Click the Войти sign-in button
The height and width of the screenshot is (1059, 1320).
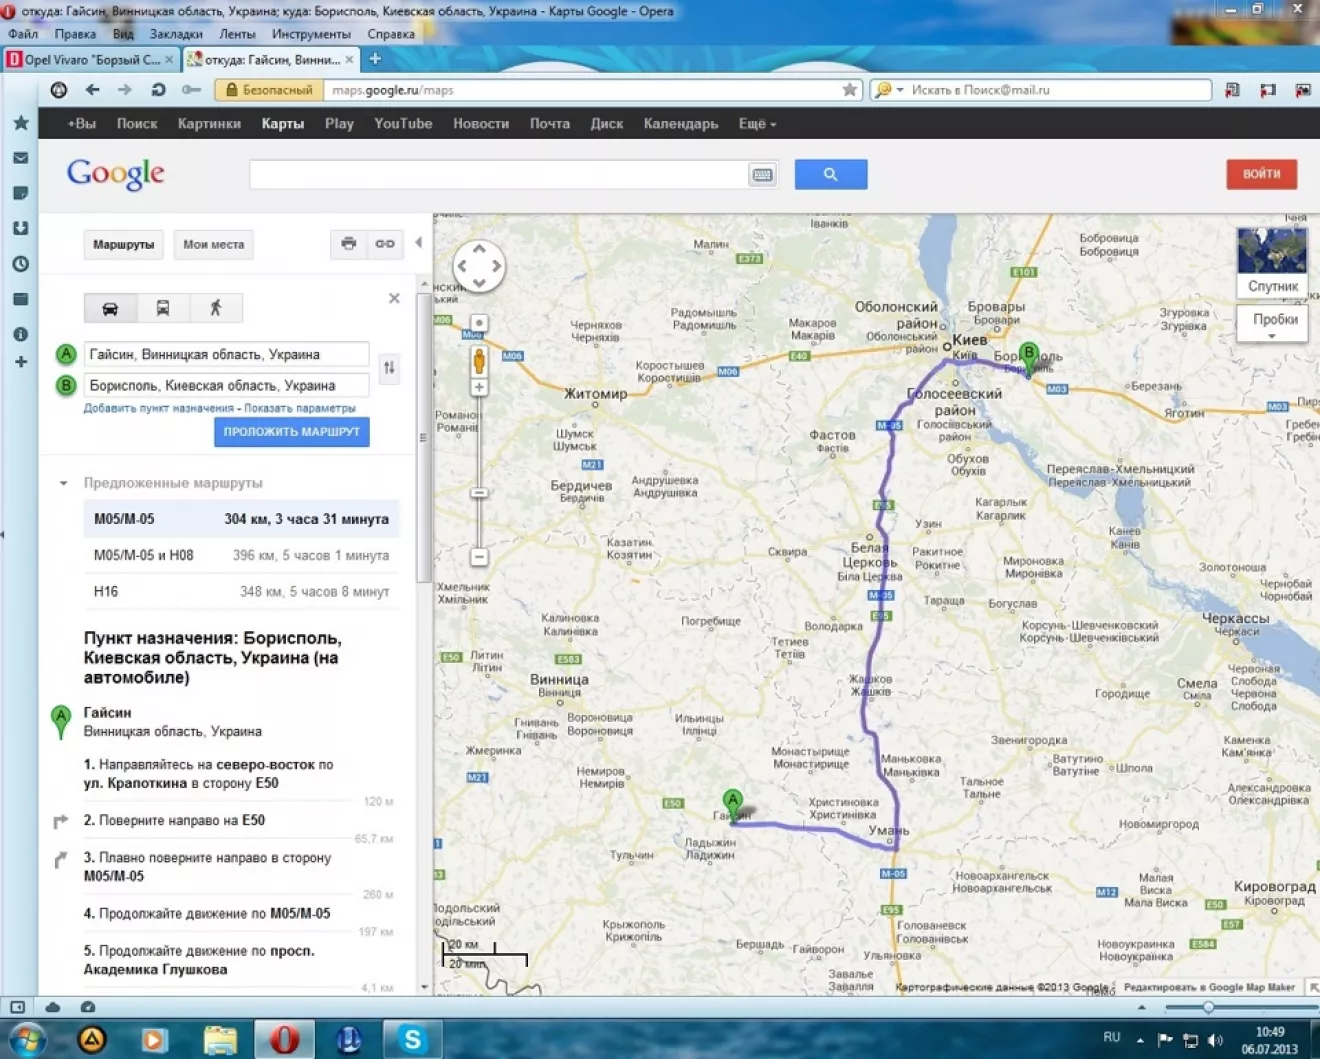tap(1262, 174)
